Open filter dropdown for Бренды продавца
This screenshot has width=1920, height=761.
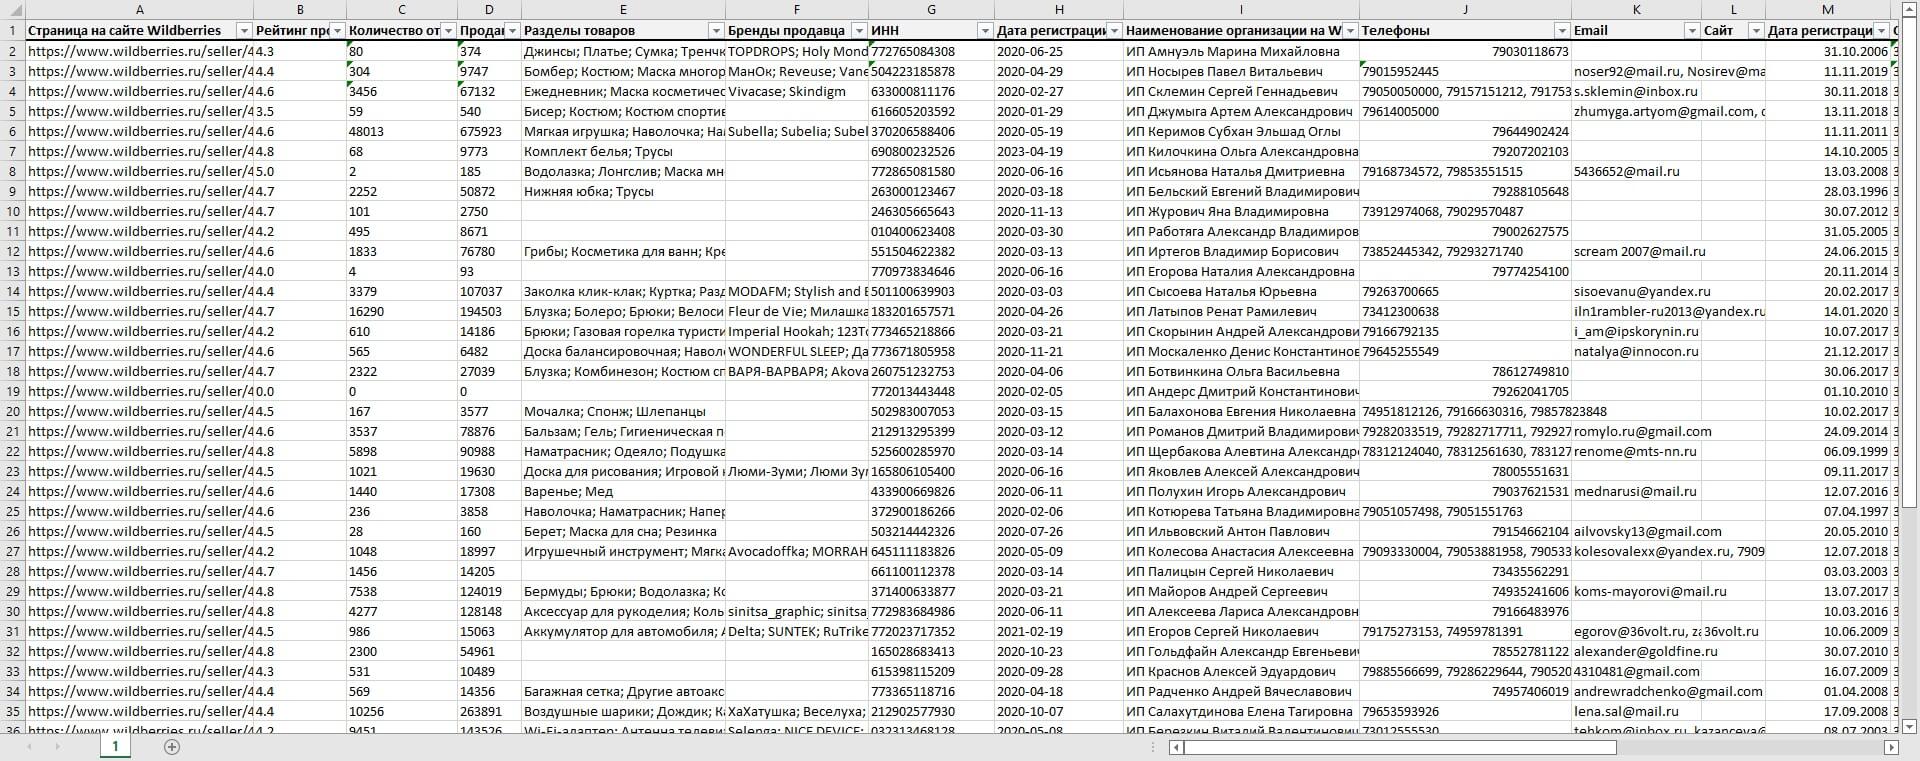[x=859, y=31]
